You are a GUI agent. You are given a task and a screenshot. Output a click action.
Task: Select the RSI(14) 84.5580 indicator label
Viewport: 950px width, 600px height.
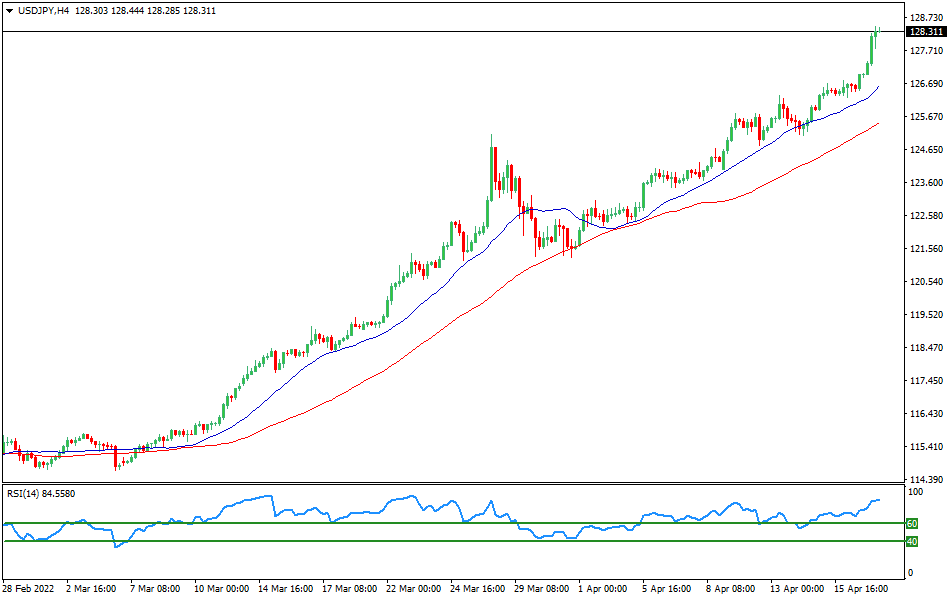point(41,493)
